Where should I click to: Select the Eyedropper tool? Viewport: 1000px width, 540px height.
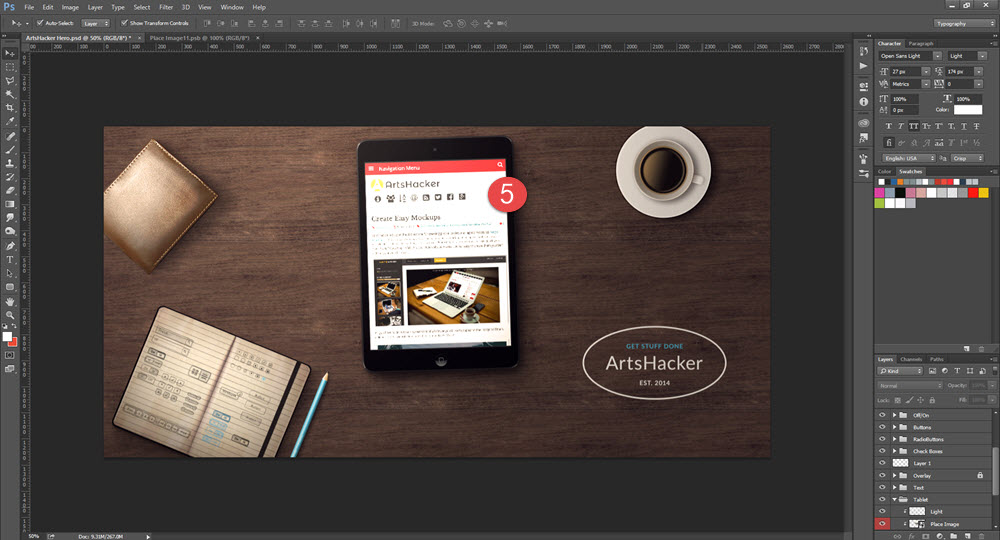click(10, 121)
